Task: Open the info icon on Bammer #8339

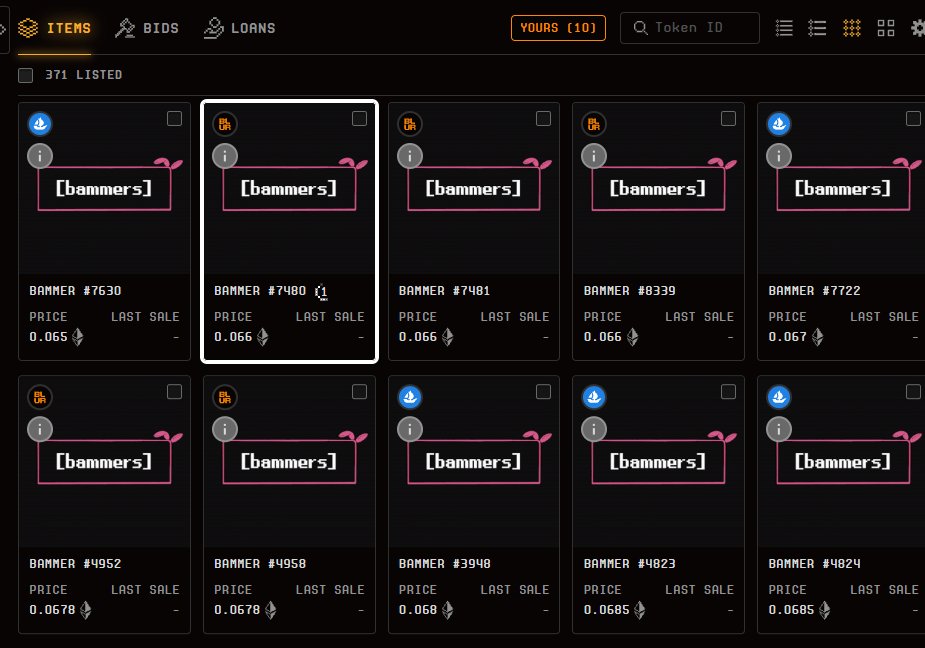Action: 594,156
